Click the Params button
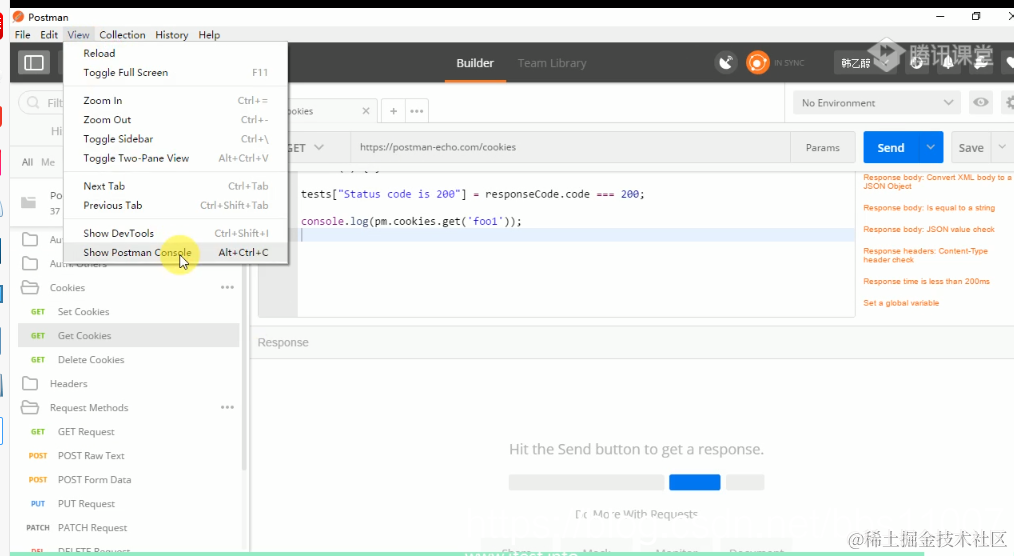Viewport: 1014px width, 556px height. pos(823,147)
